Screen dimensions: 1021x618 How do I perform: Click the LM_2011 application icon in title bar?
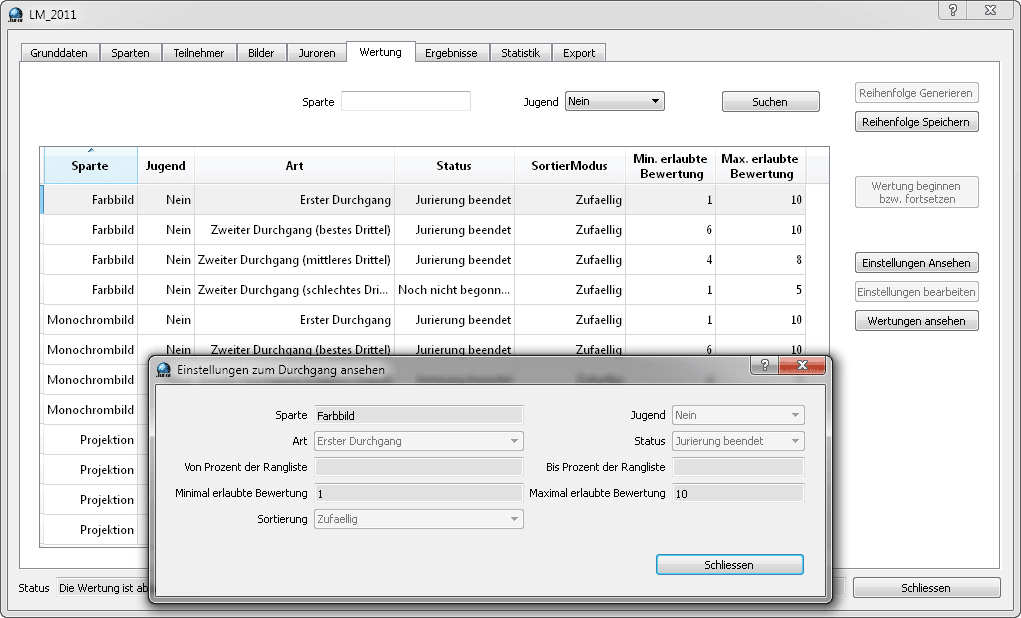pos(16,14)
